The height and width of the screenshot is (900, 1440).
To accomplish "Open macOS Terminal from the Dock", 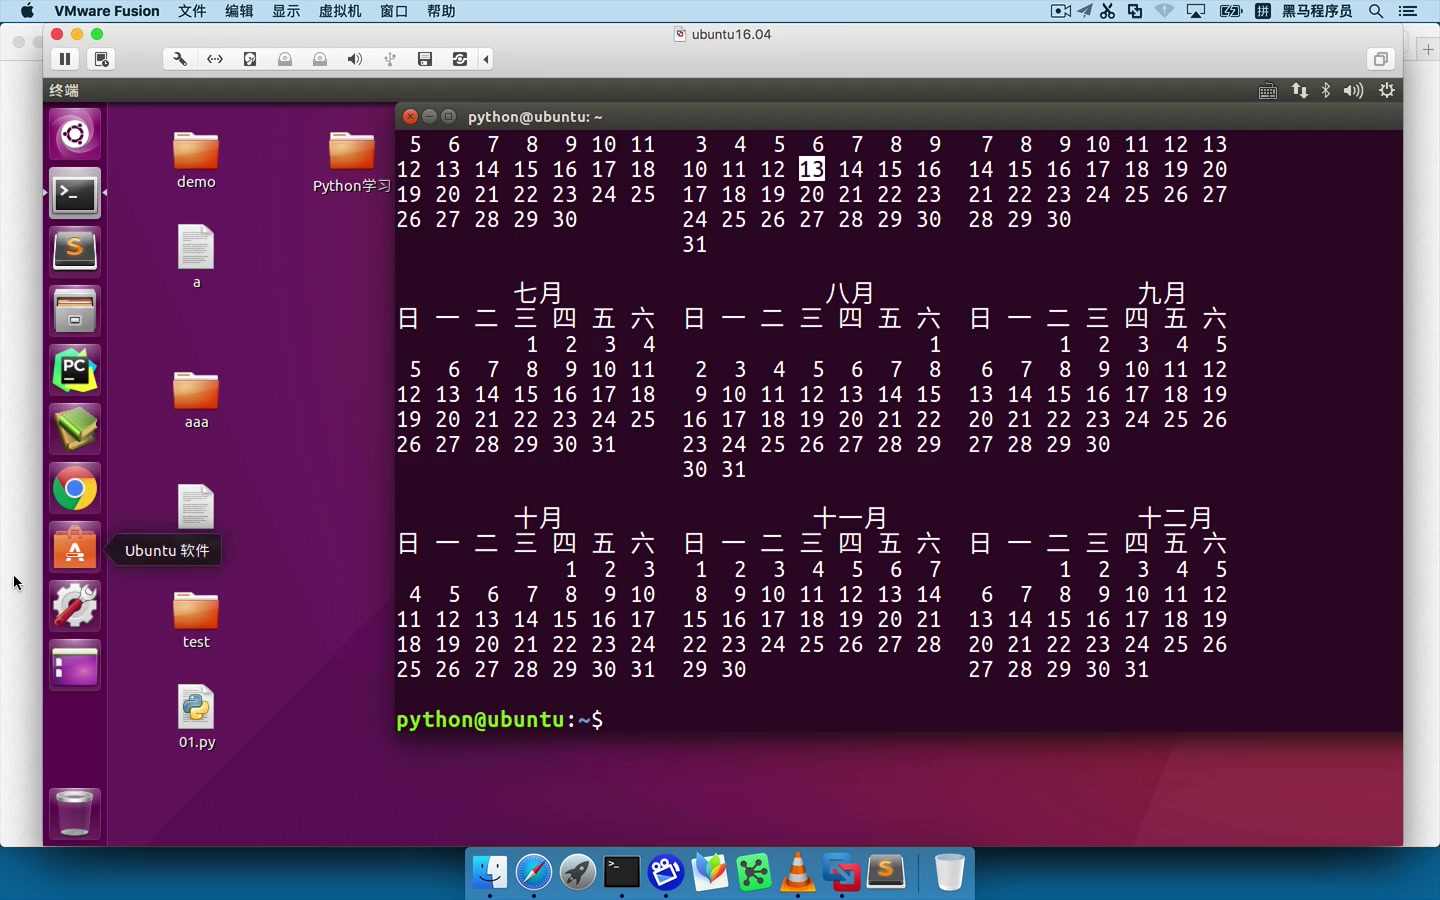I will pyautogui.click(x=622, y=873).
